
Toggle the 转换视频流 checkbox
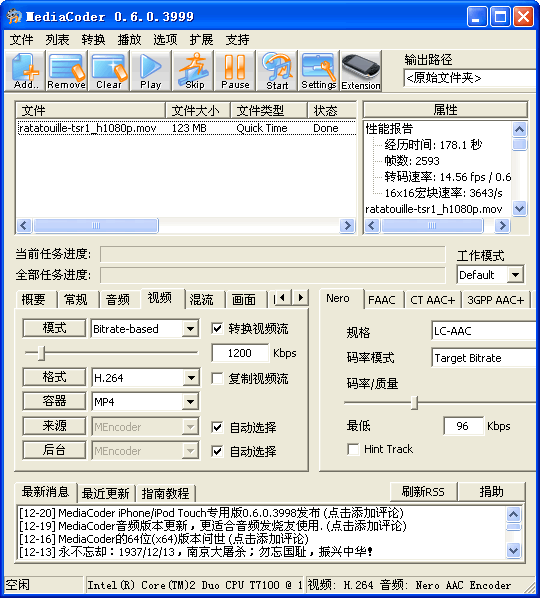coord(217,328)
